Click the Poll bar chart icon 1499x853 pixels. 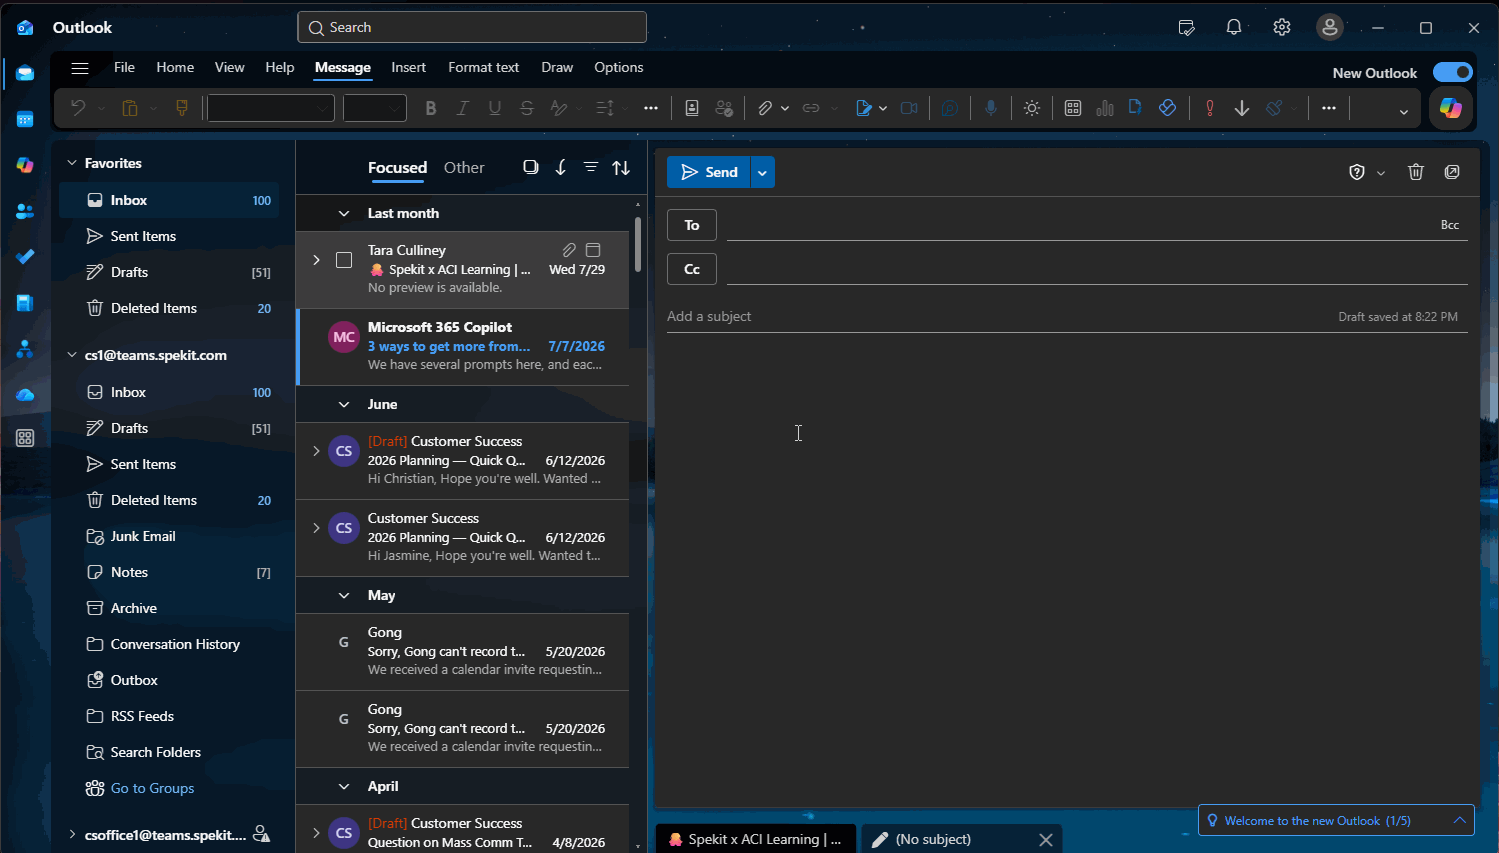(x=1105, y=108)
